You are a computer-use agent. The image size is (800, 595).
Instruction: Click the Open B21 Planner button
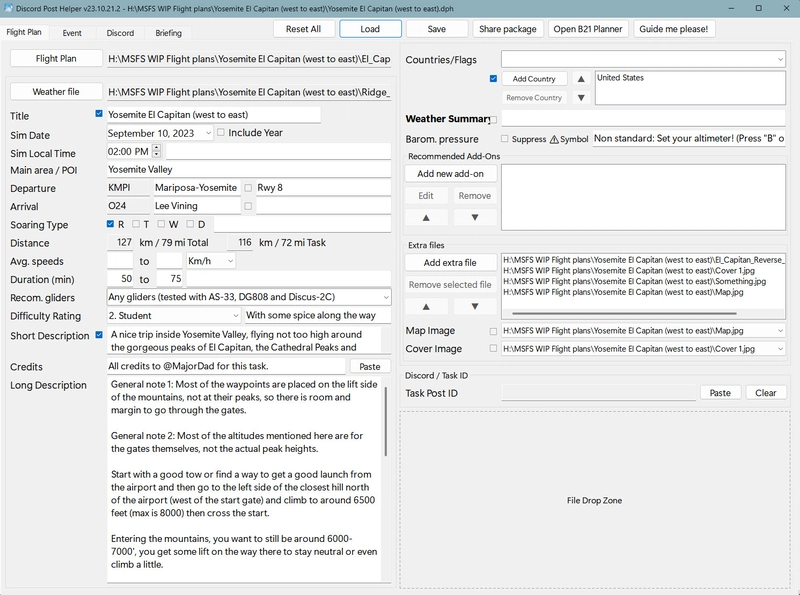pos(589,29)
